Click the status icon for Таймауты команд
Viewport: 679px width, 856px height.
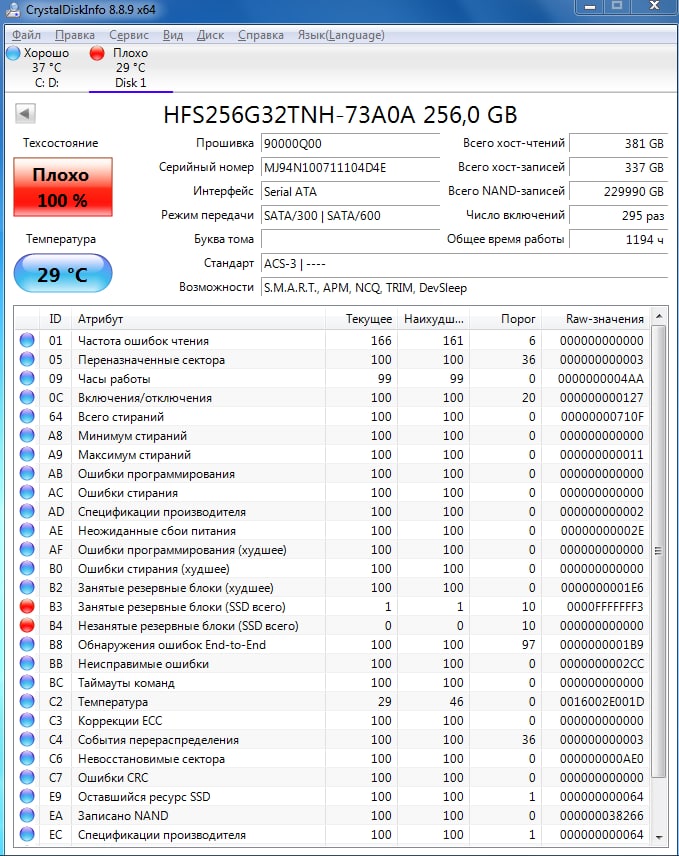pos(27,682)
